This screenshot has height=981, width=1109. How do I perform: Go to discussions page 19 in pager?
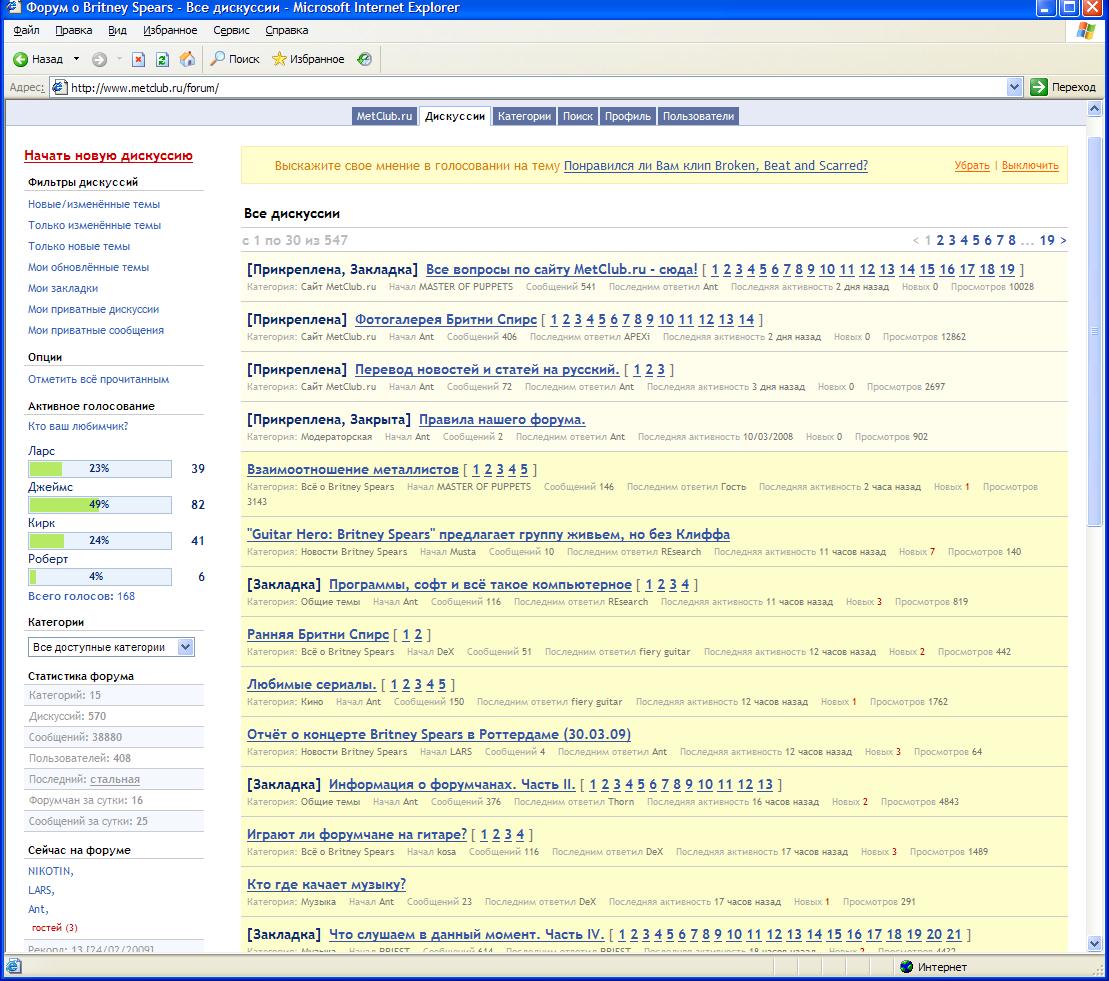click(1047, 240)
